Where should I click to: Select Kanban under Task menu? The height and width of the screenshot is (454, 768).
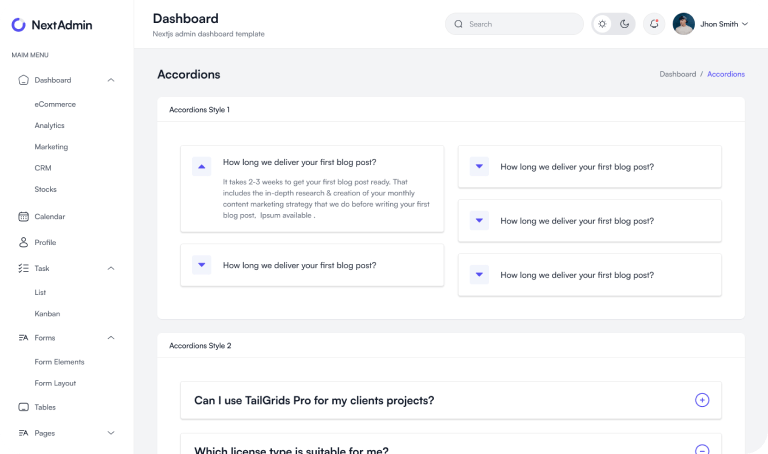(47, 313)
